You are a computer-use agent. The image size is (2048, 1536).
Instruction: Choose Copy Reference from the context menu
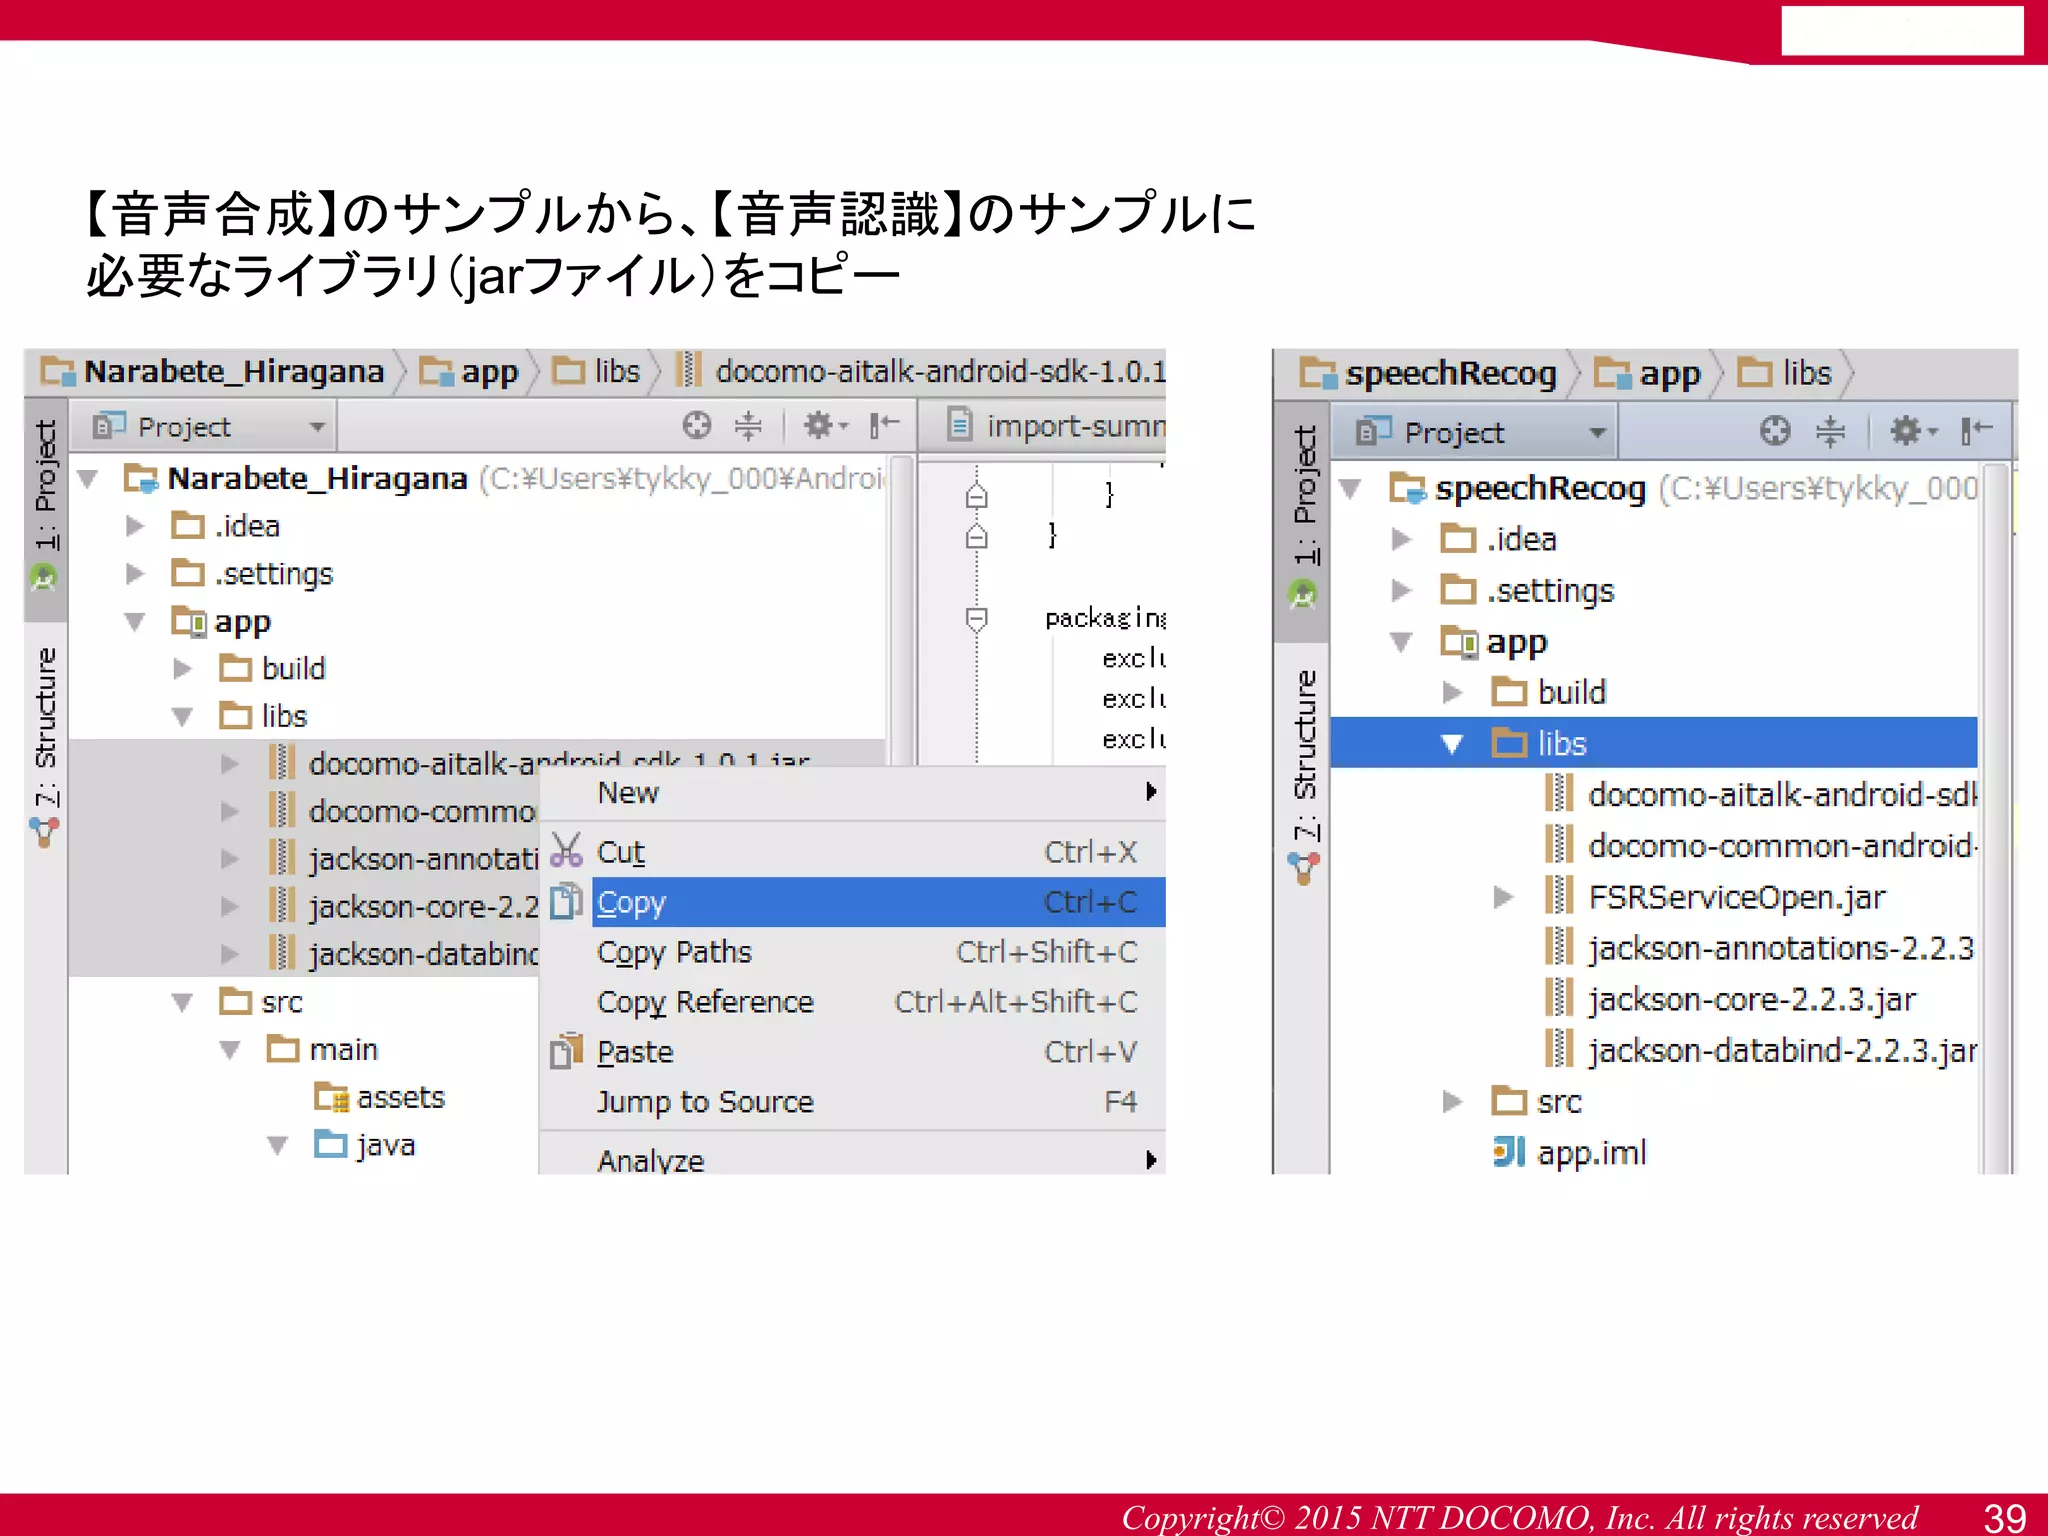click(x=853, y=1001)
